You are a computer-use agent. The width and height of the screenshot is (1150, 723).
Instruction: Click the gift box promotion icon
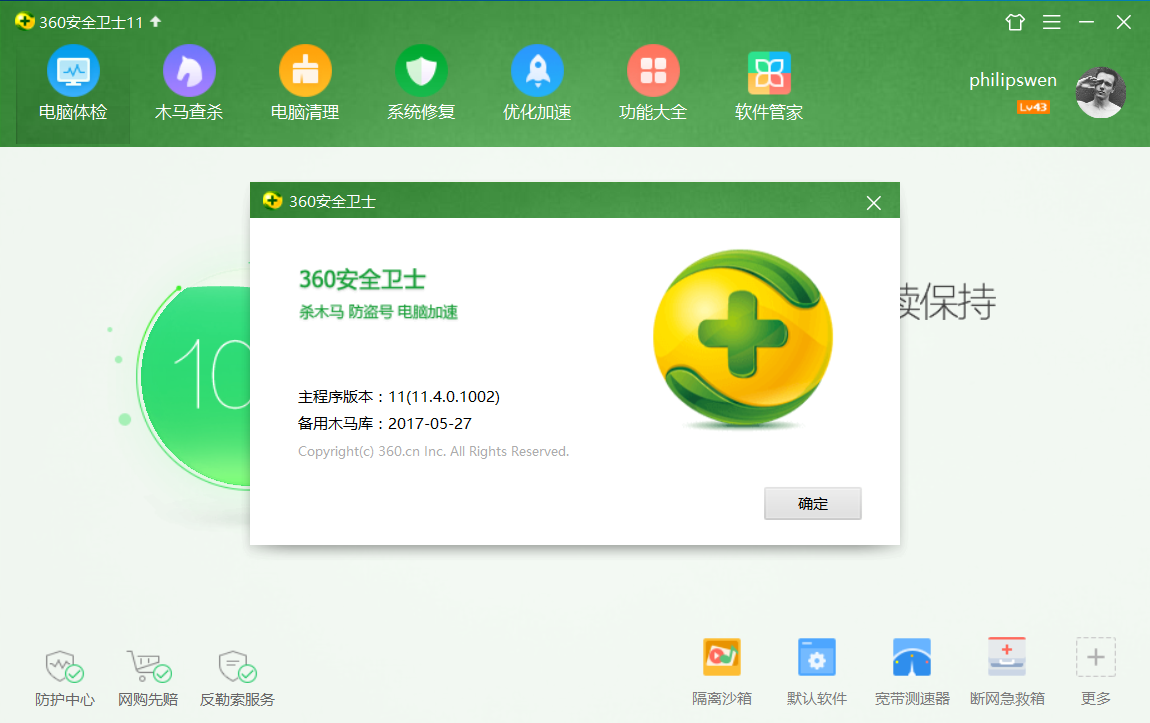[x=1014, y=20]
